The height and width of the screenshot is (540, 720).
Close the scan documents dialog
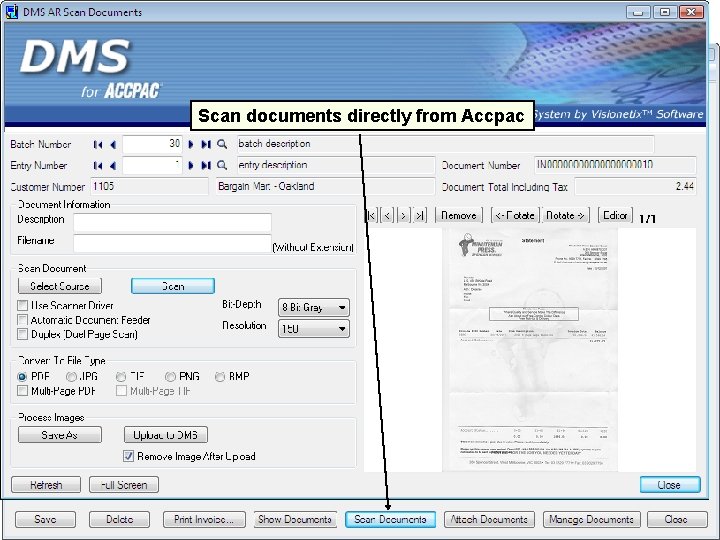point(670,485)
